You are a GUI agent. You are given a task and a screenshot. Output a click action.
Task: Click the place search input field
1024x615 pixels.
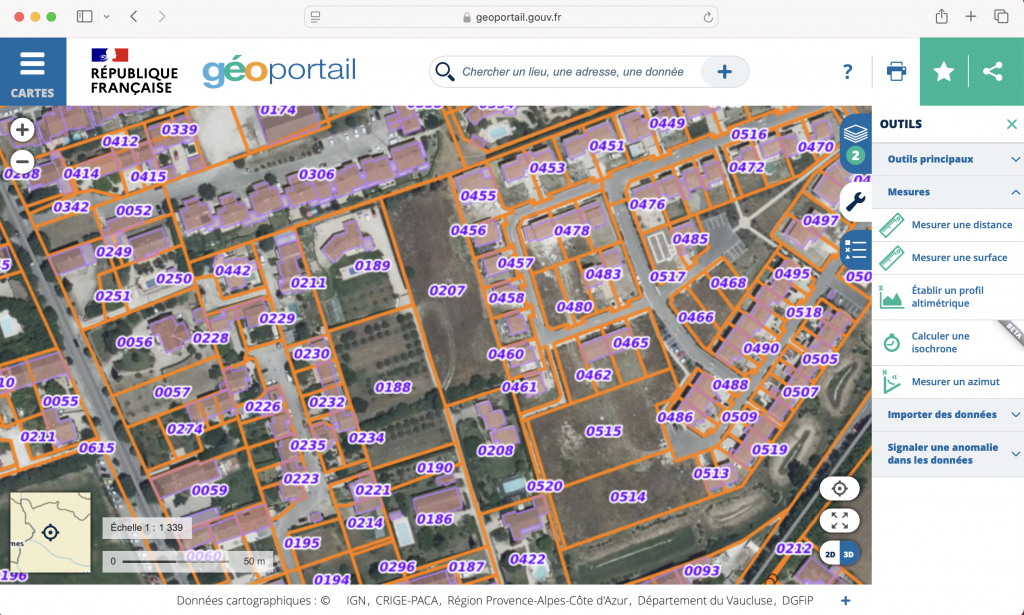pyautogui.click(x=575, y=72)
